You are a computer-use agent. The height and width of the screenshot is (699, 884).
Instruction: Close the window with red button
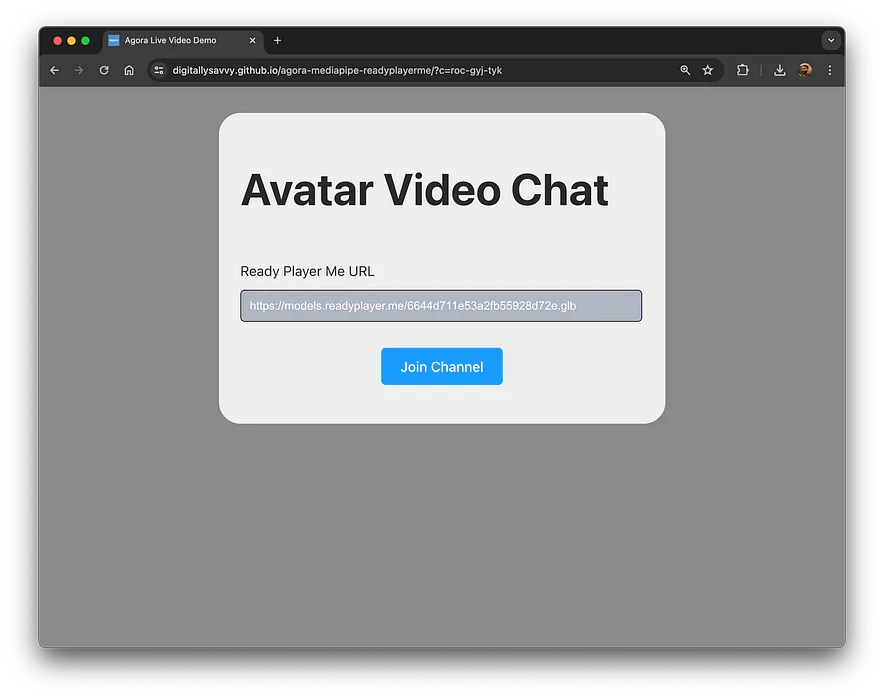tap(58, 41)
